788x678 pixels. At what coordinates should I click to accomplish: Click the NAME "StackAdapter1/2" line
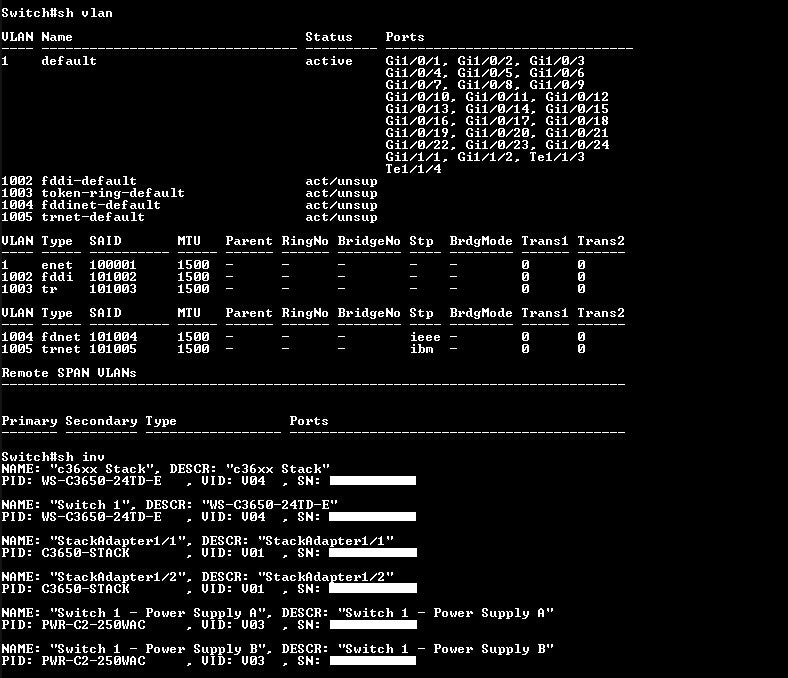point(198,577)
